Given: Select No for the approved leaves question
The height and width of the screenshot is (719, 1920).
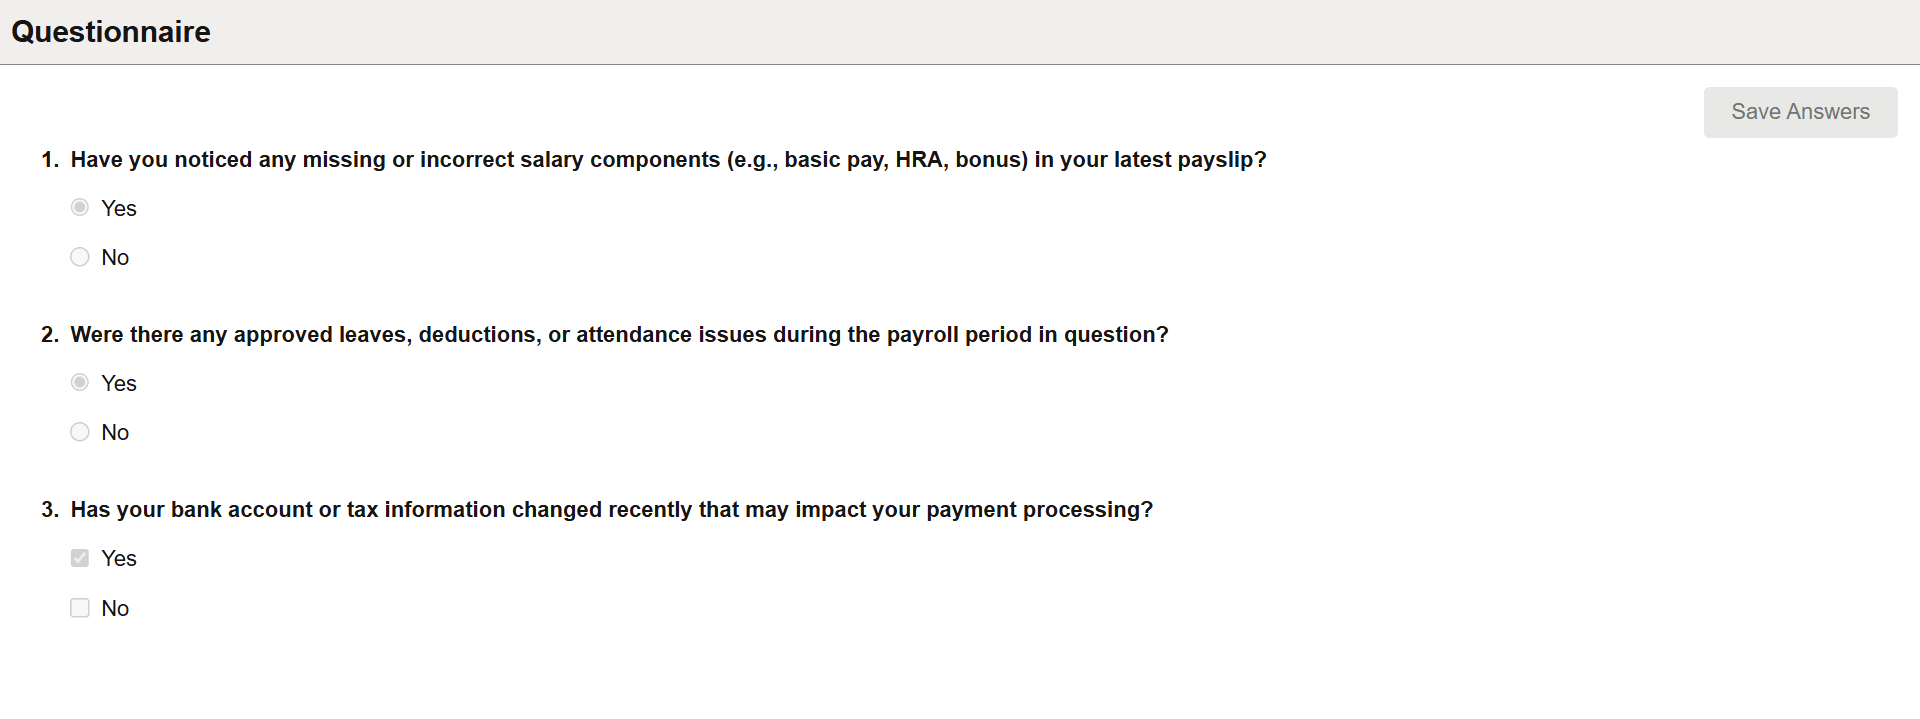Looking at the screenshot, I should [80, 432].
